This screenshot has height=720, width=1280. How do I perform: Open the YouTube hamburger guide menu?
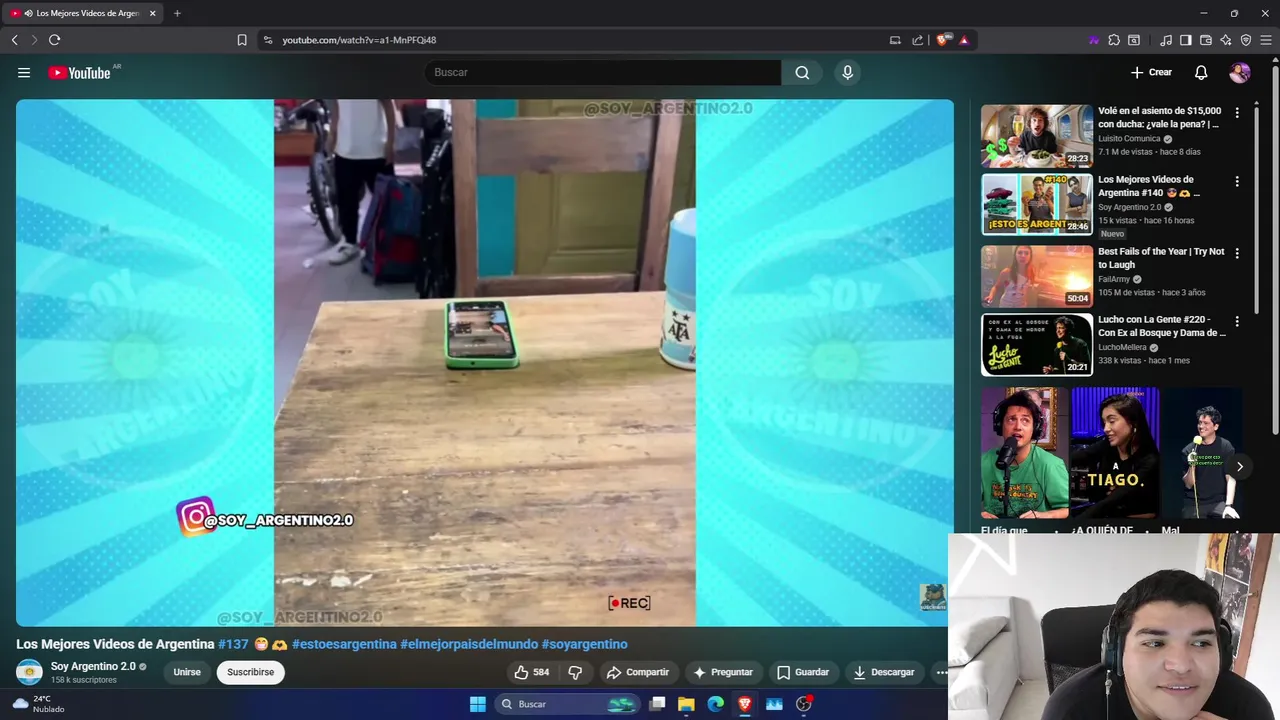tap(24, 72)
